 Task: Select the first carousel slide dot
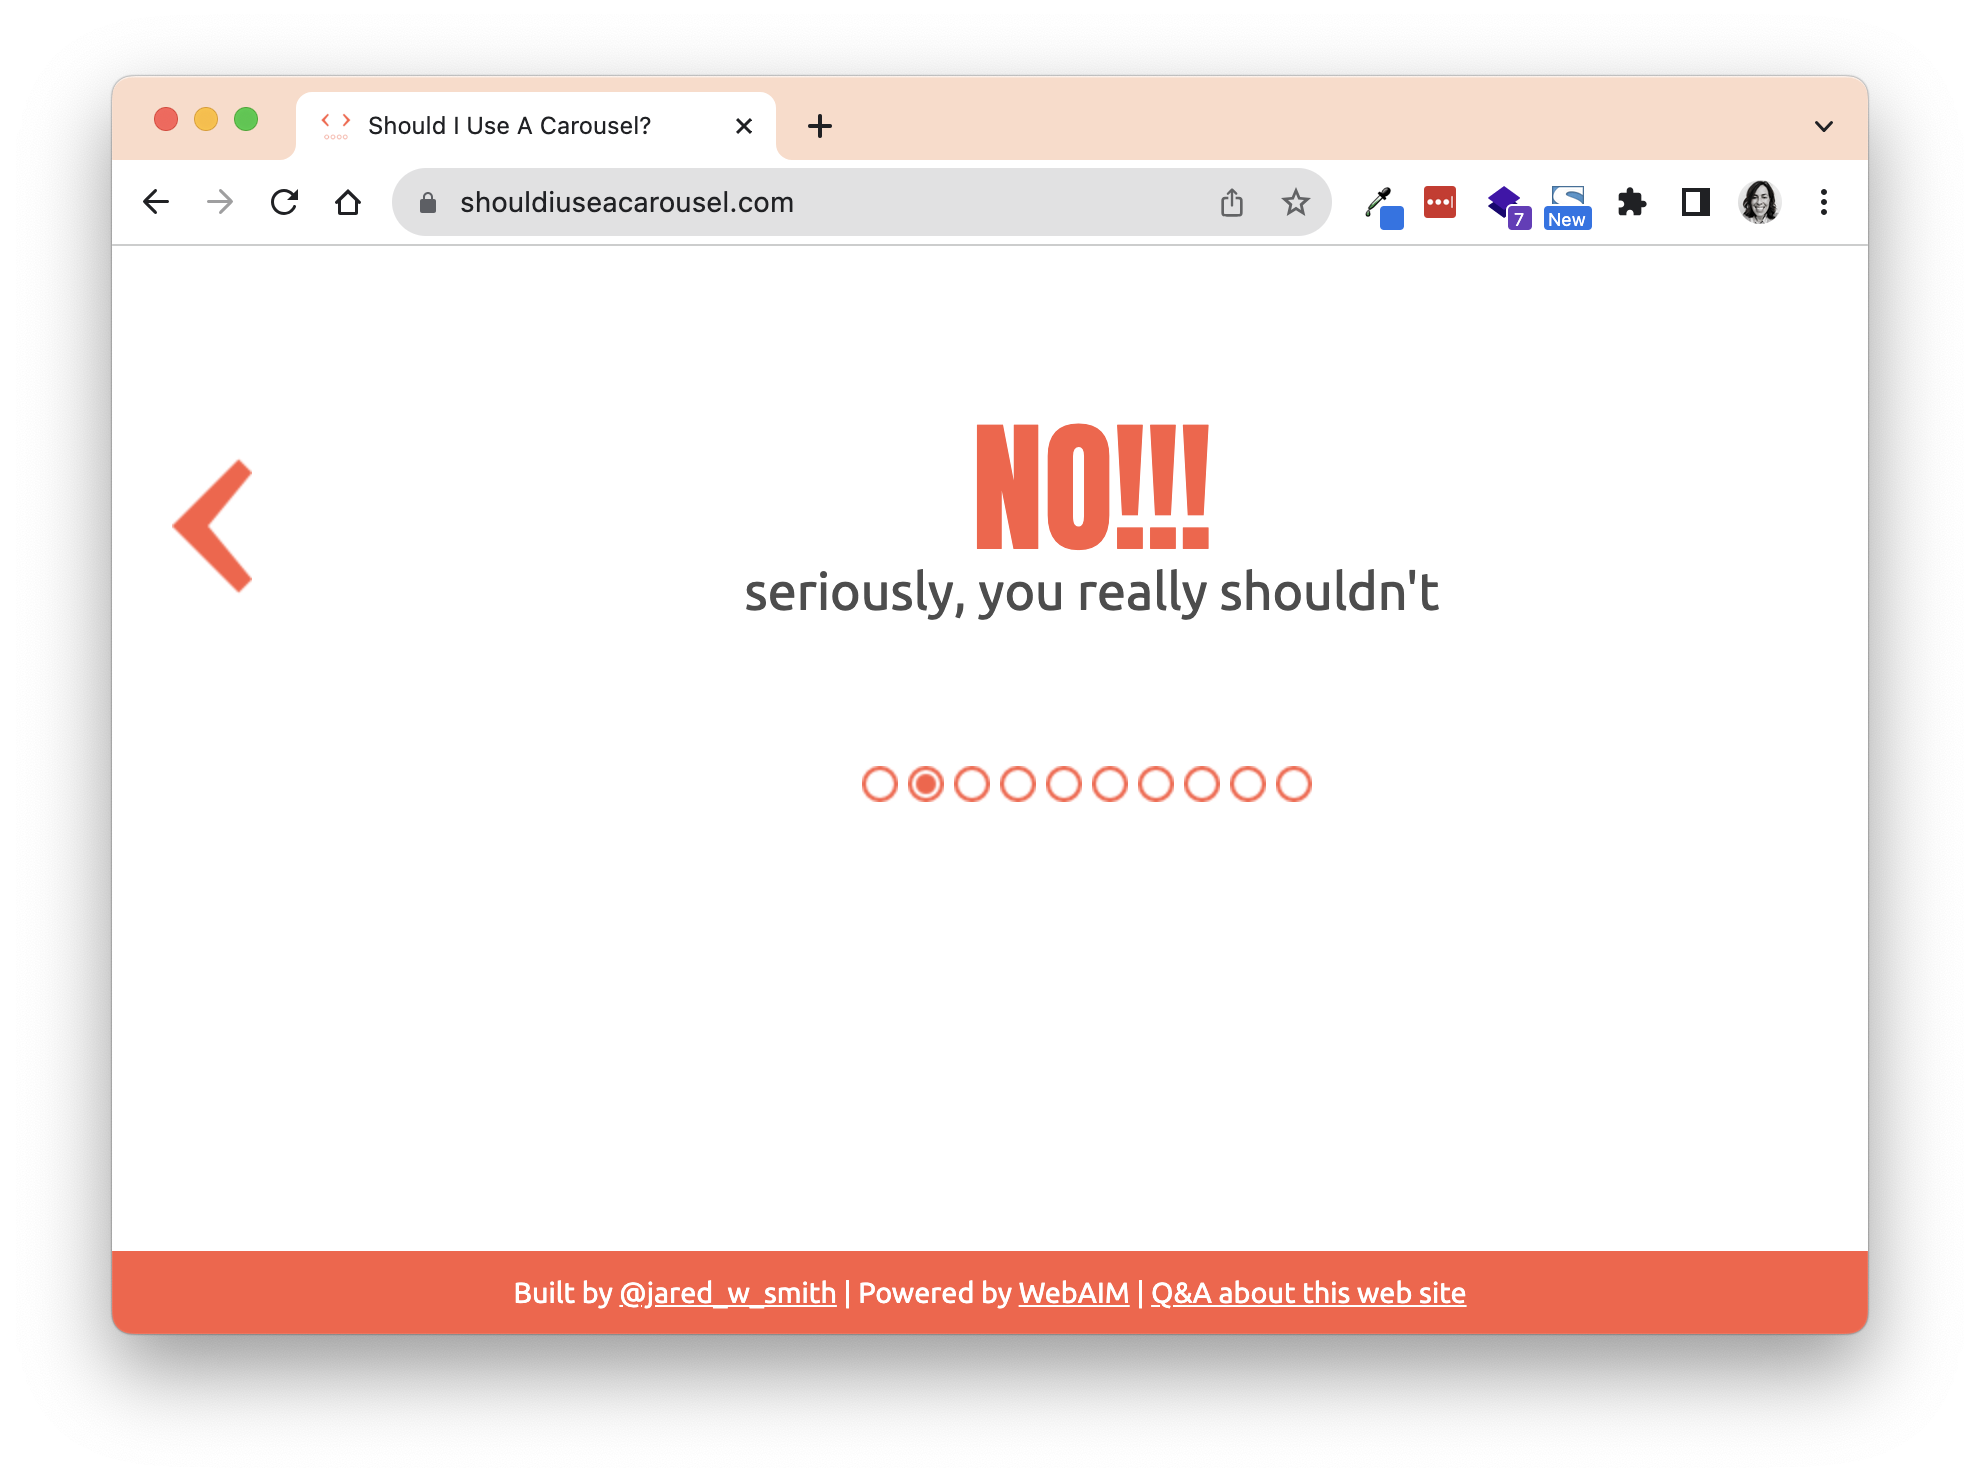point(880,784)
